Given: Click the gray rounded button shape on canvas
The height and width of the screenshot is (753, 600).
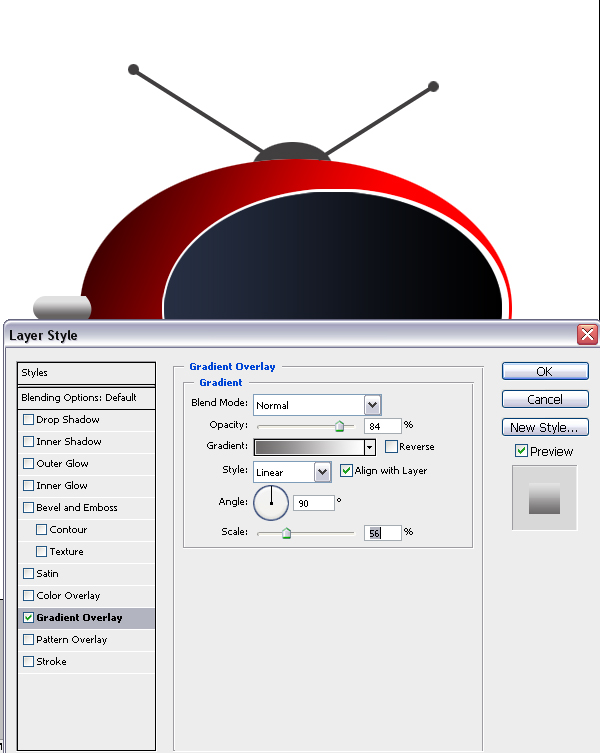Looking at the screenshot, I should 62,307.
